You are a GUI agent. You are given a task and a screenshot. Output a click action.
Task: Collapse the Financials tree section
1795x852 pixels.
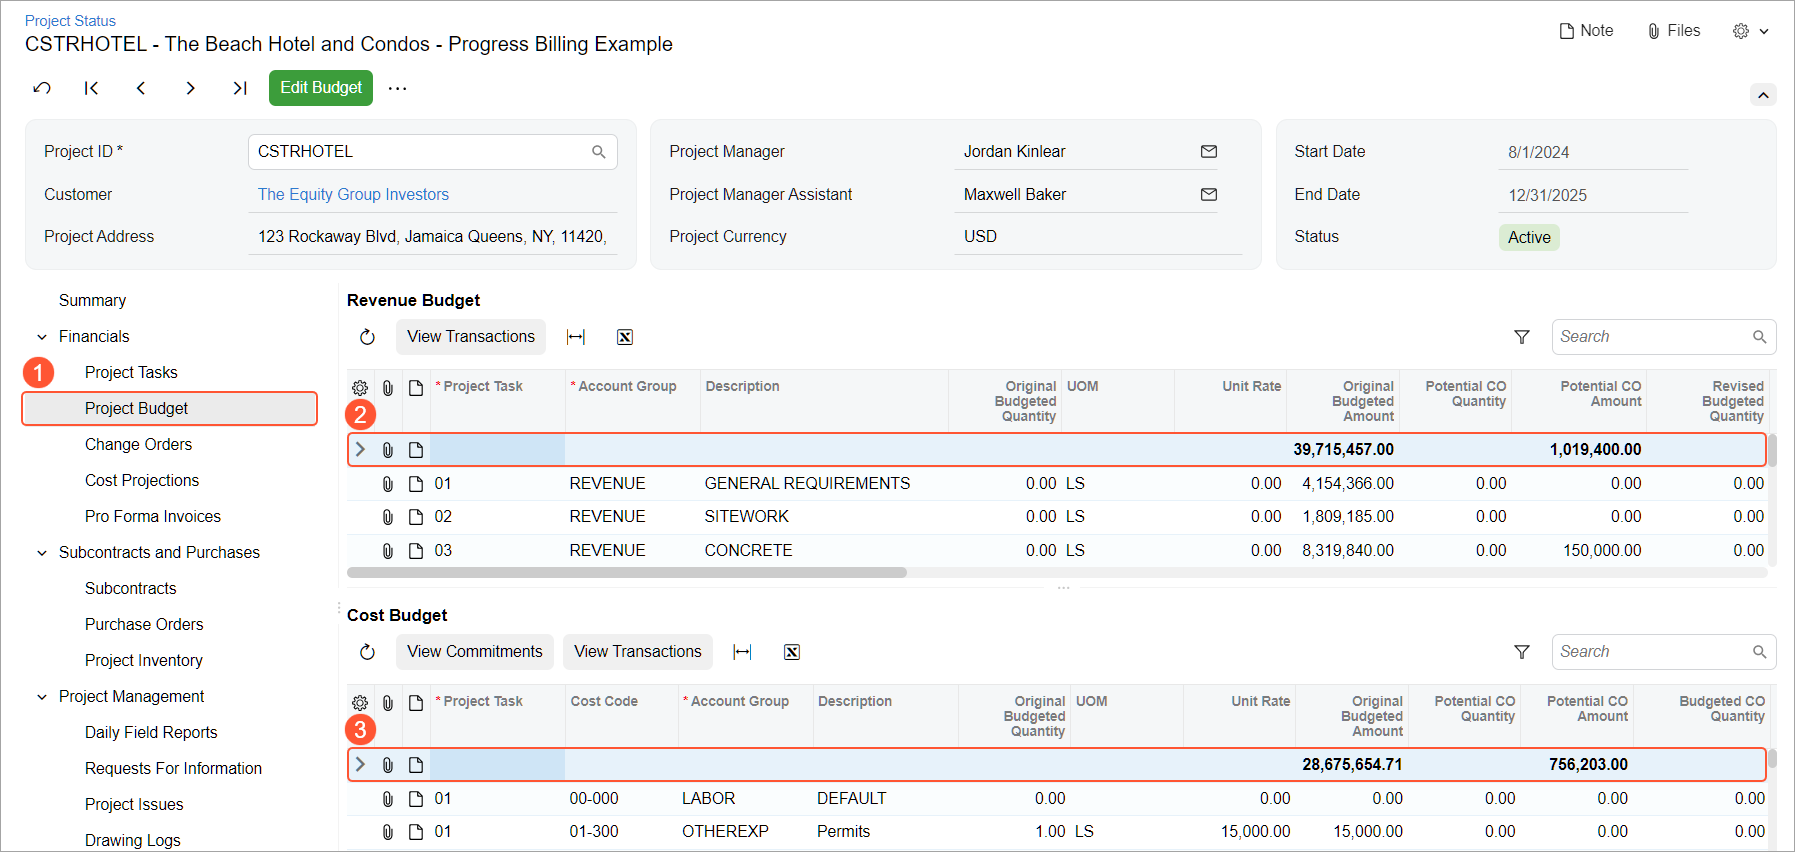[42, 337]
